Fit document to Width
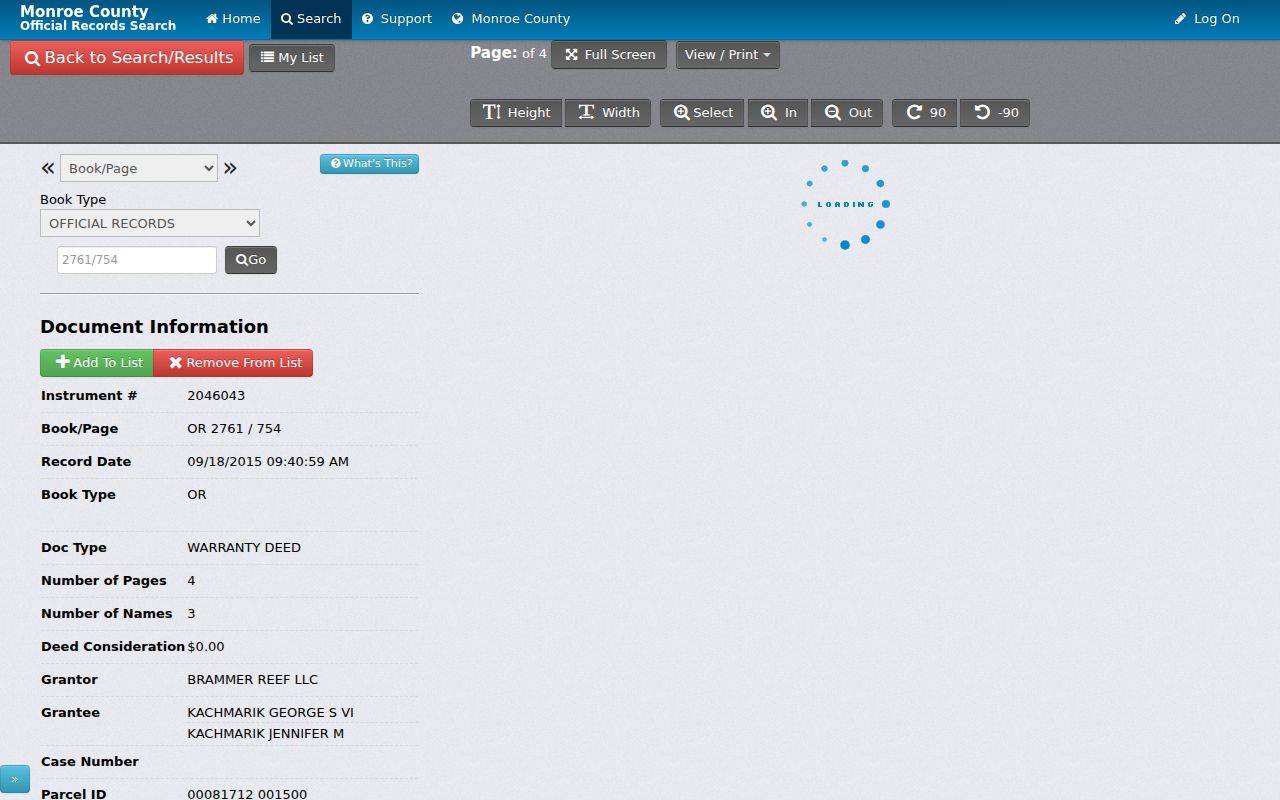 pyautogui.click(x=608, y=113)
